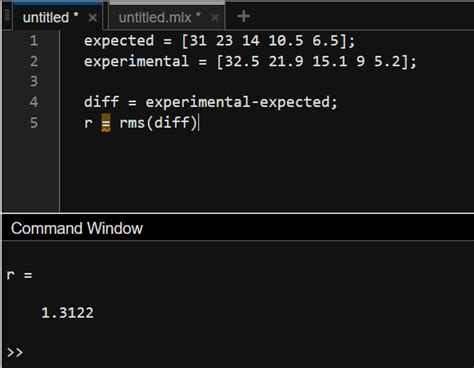The width and height of the screenshot is (474, 368).
Task: Click the 1.3122 output value
Action: (67, 313)
